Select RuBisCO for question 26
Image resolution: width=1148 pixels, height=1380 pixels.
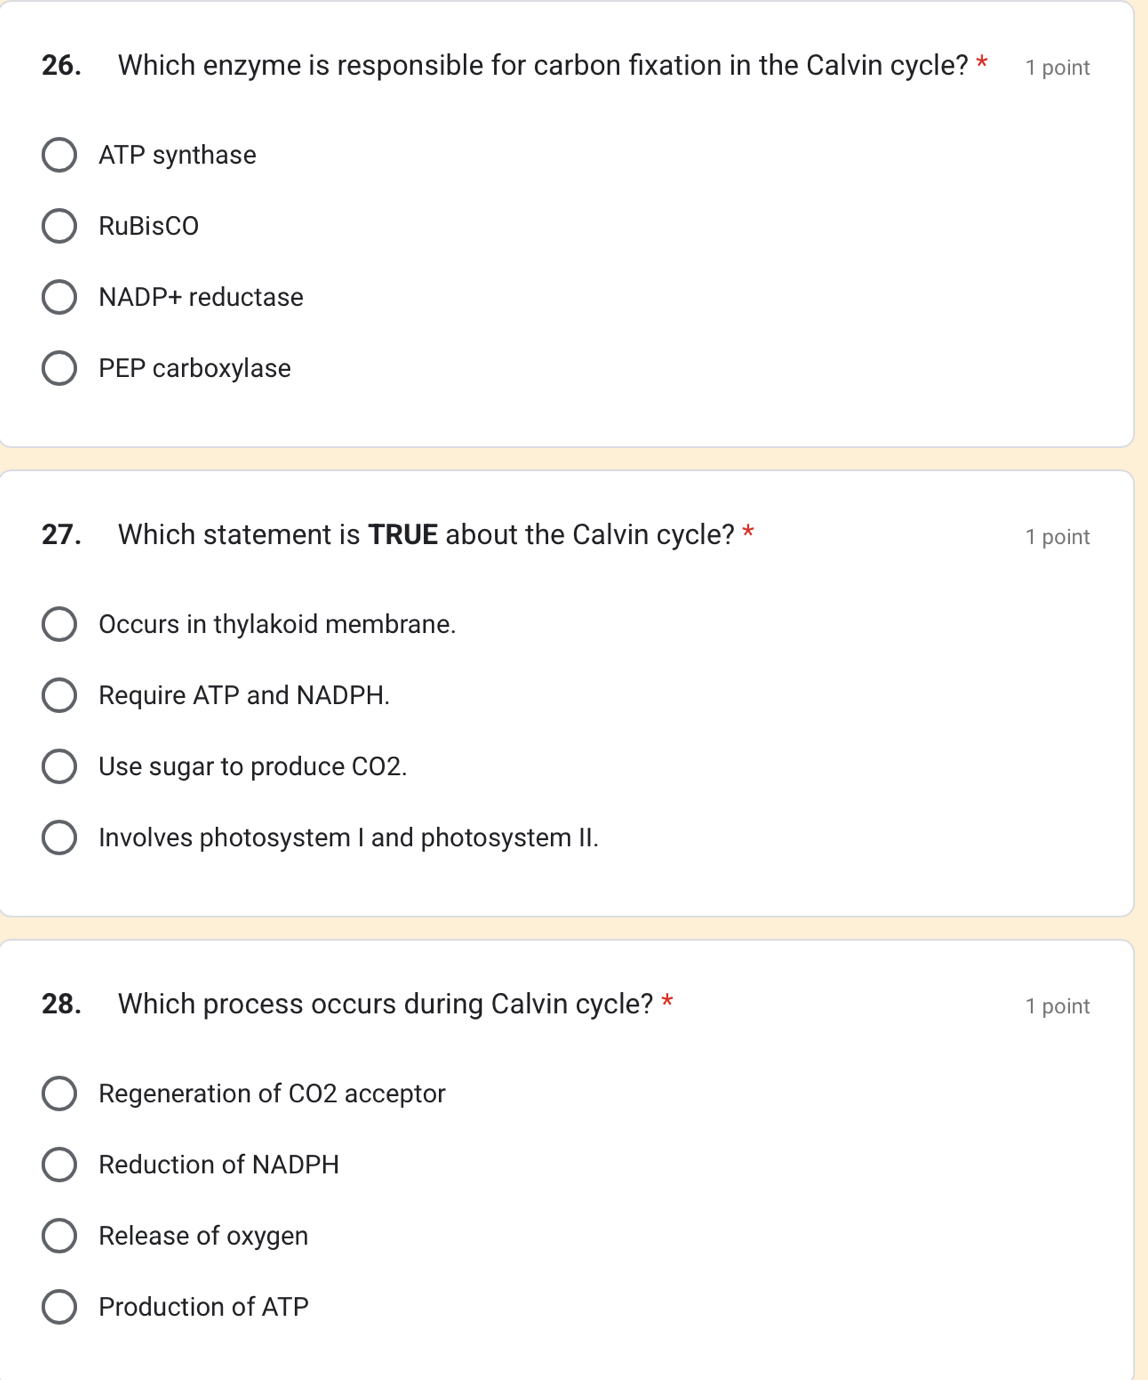click(59, 225)
